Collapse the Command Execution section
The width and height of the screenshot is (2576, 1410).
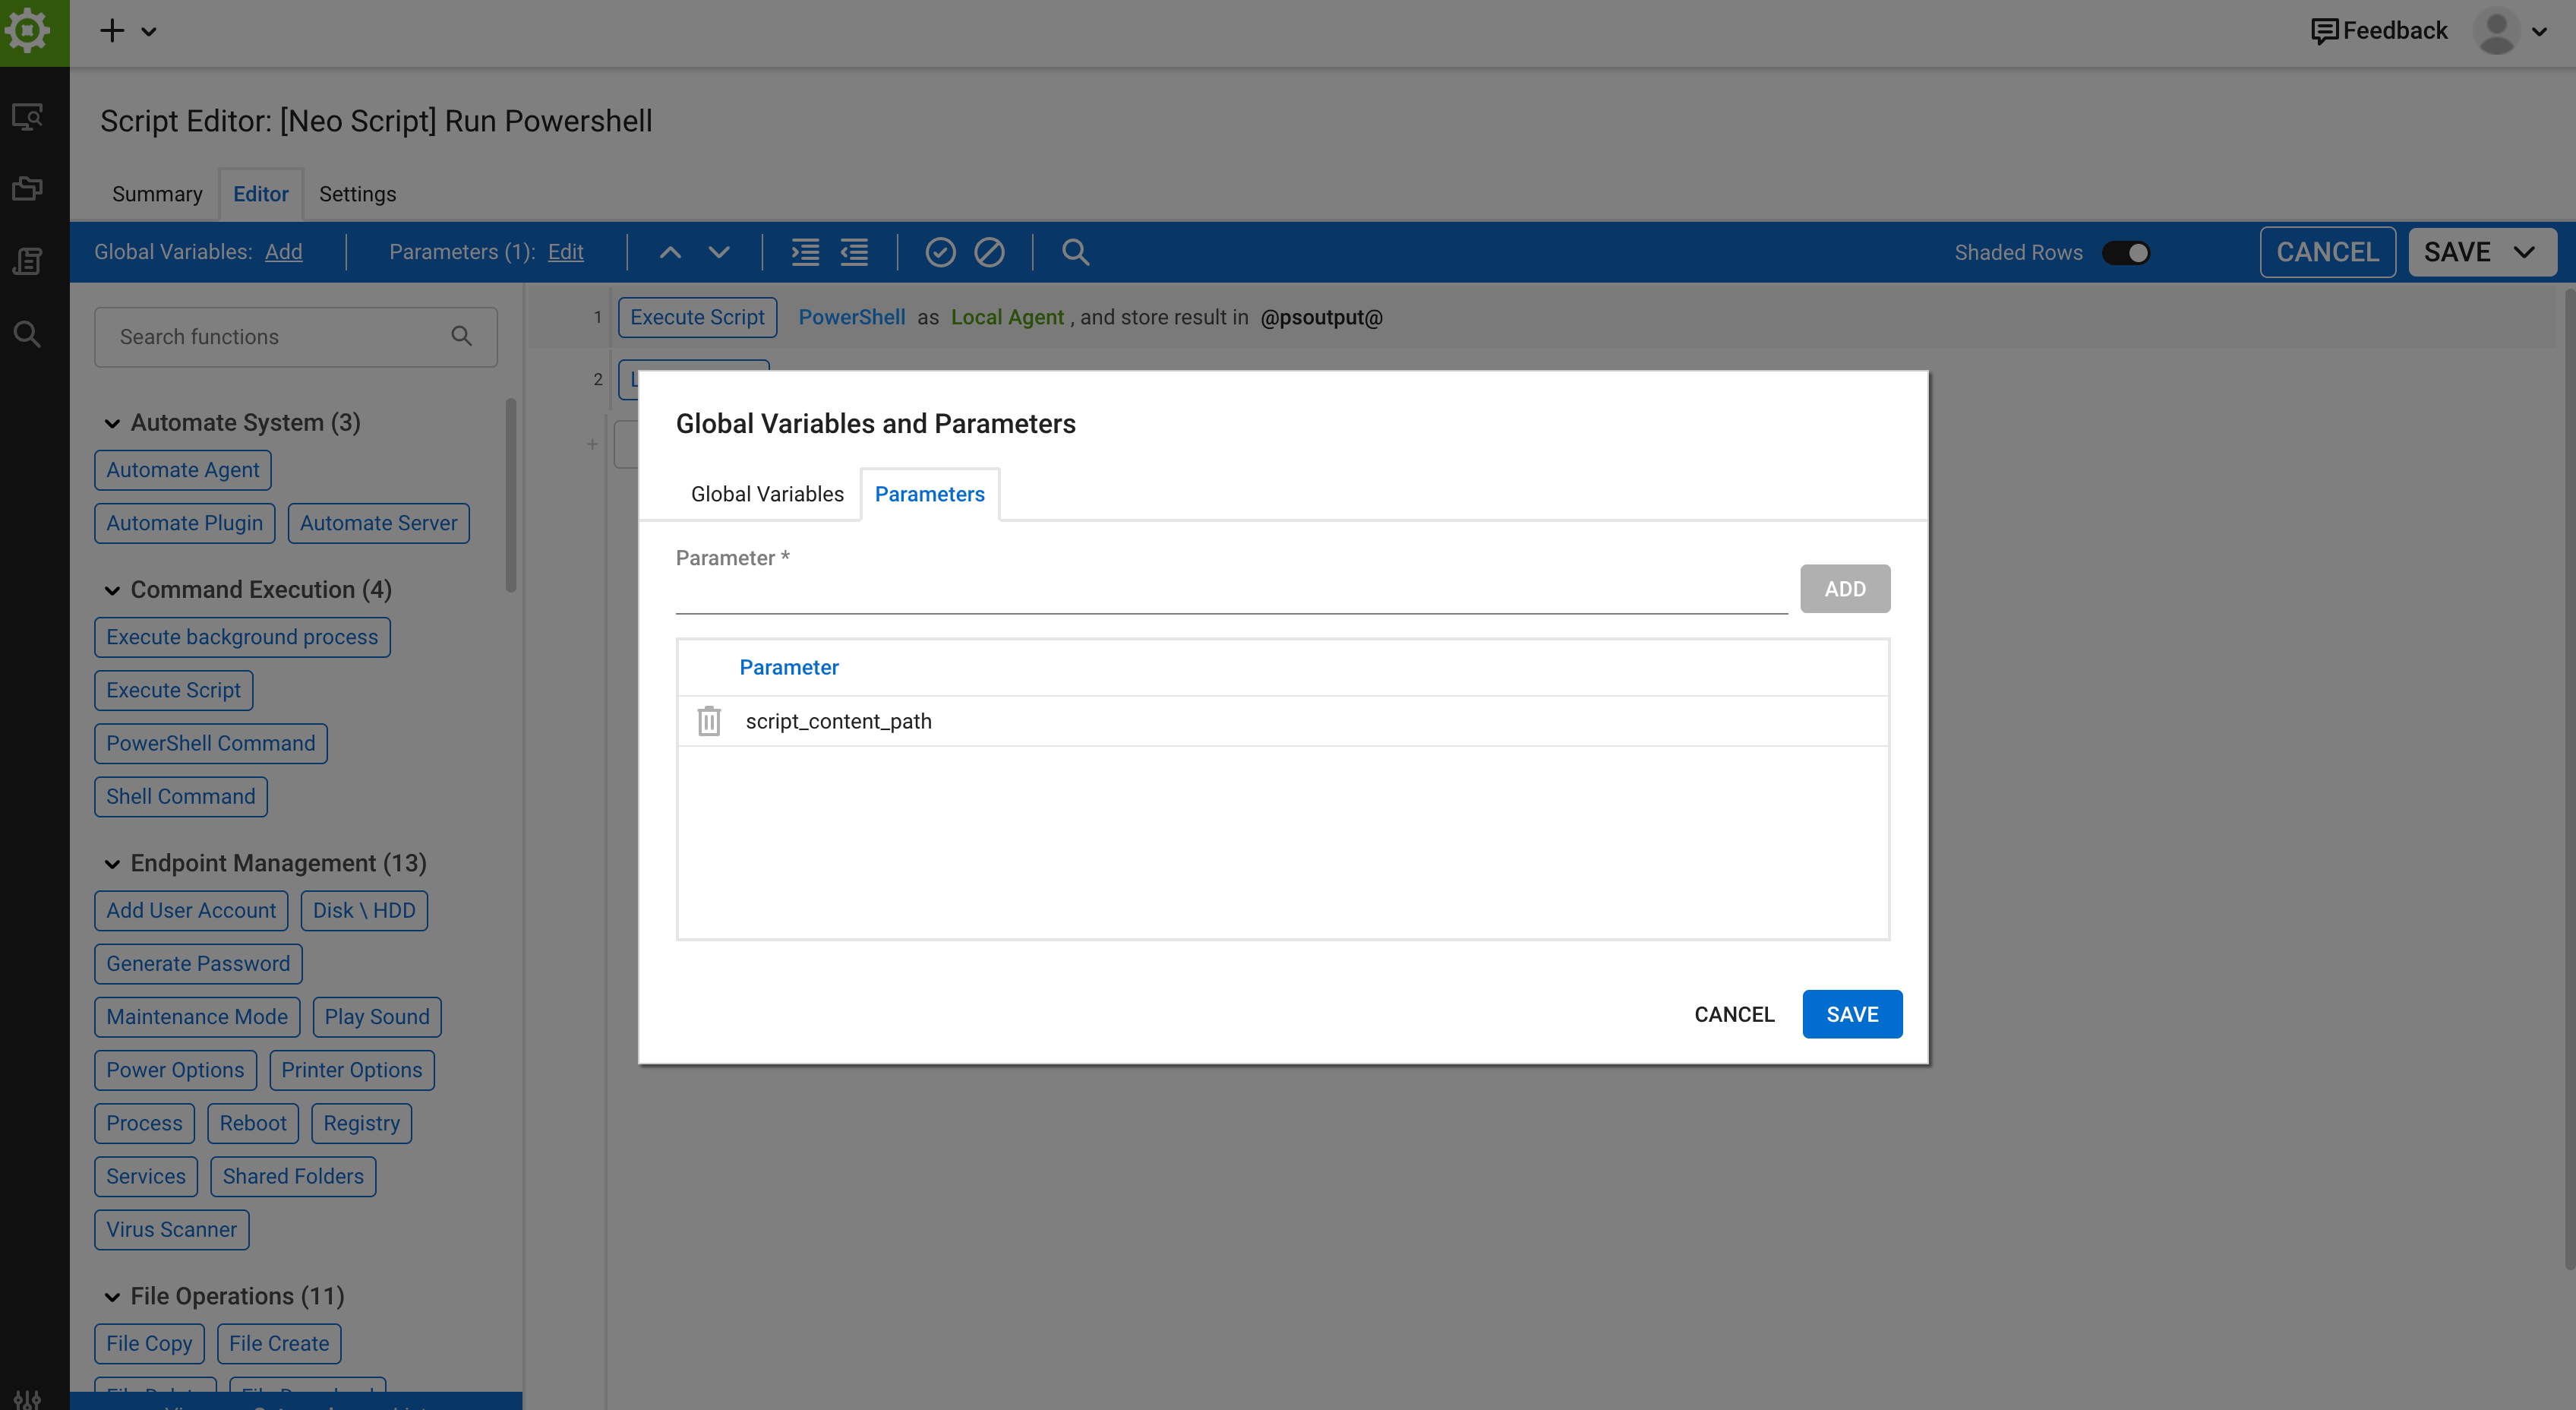click(x=112, y=591)
